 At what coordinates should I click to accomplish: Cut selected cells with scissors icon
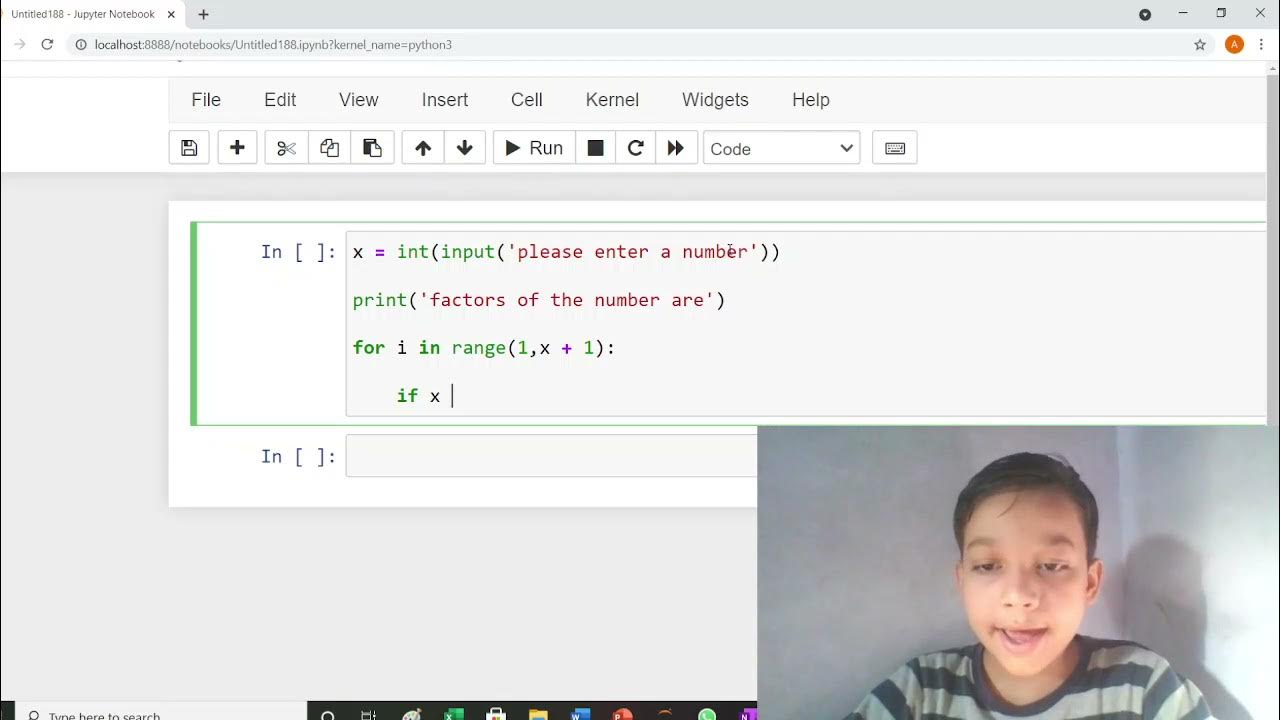(286, 148)
